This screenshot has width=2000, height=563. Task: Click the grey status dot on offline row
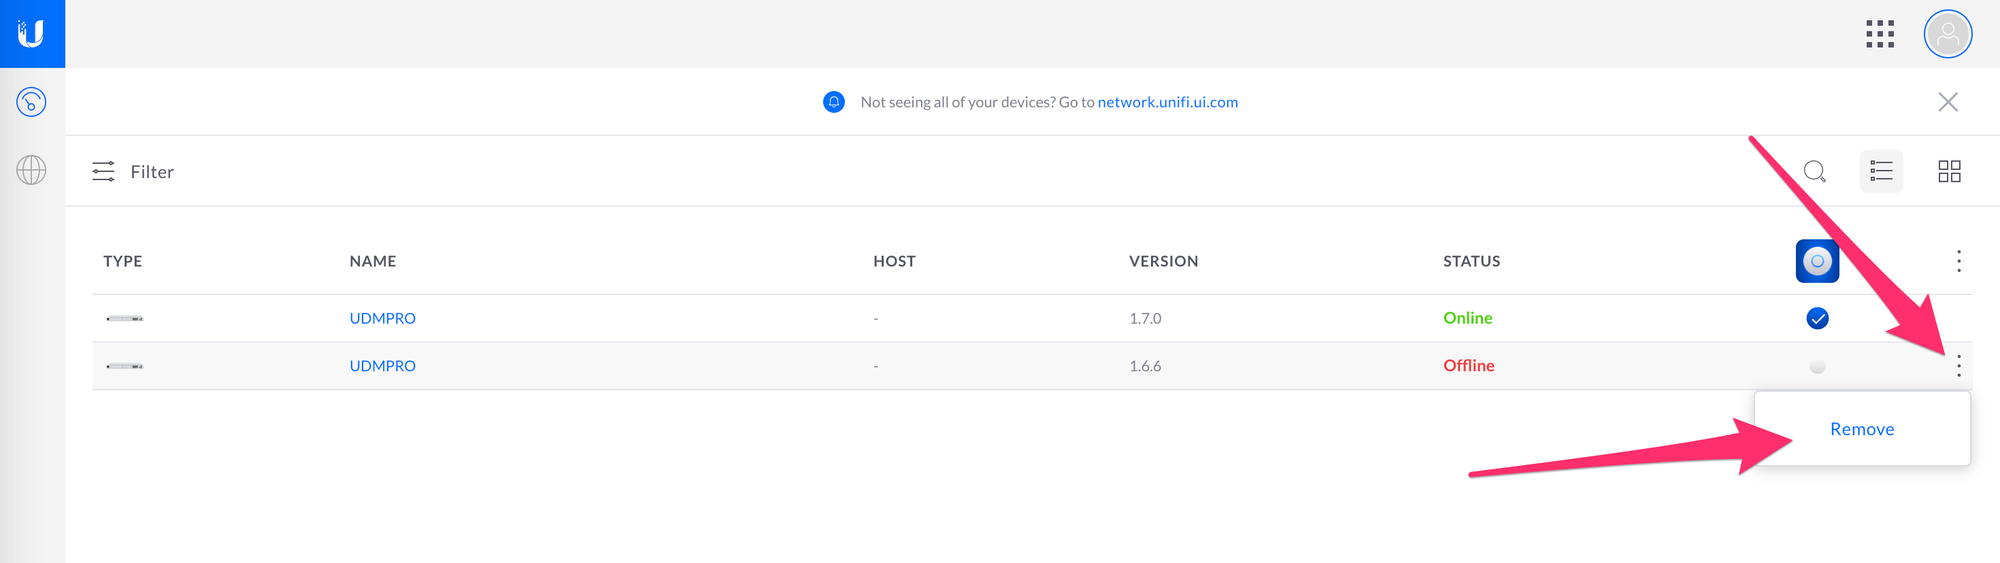[x=1817, y=367]
